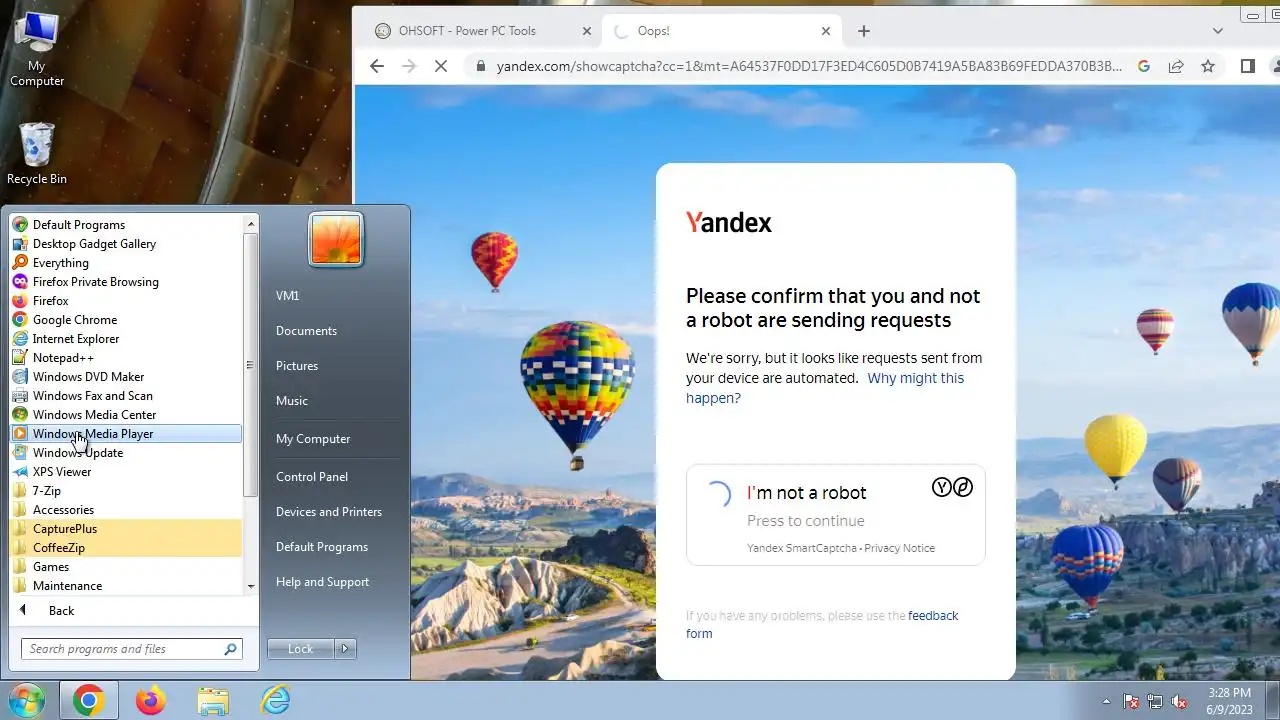Viewport: 1280px width, 720px height.
Task: Bookmark this page with the star
Action: (x=1208, y=66)
